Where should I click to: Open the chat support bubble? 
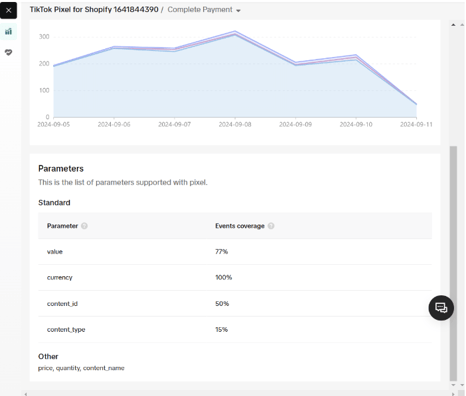pyautogui.click(x=441, y=308)
